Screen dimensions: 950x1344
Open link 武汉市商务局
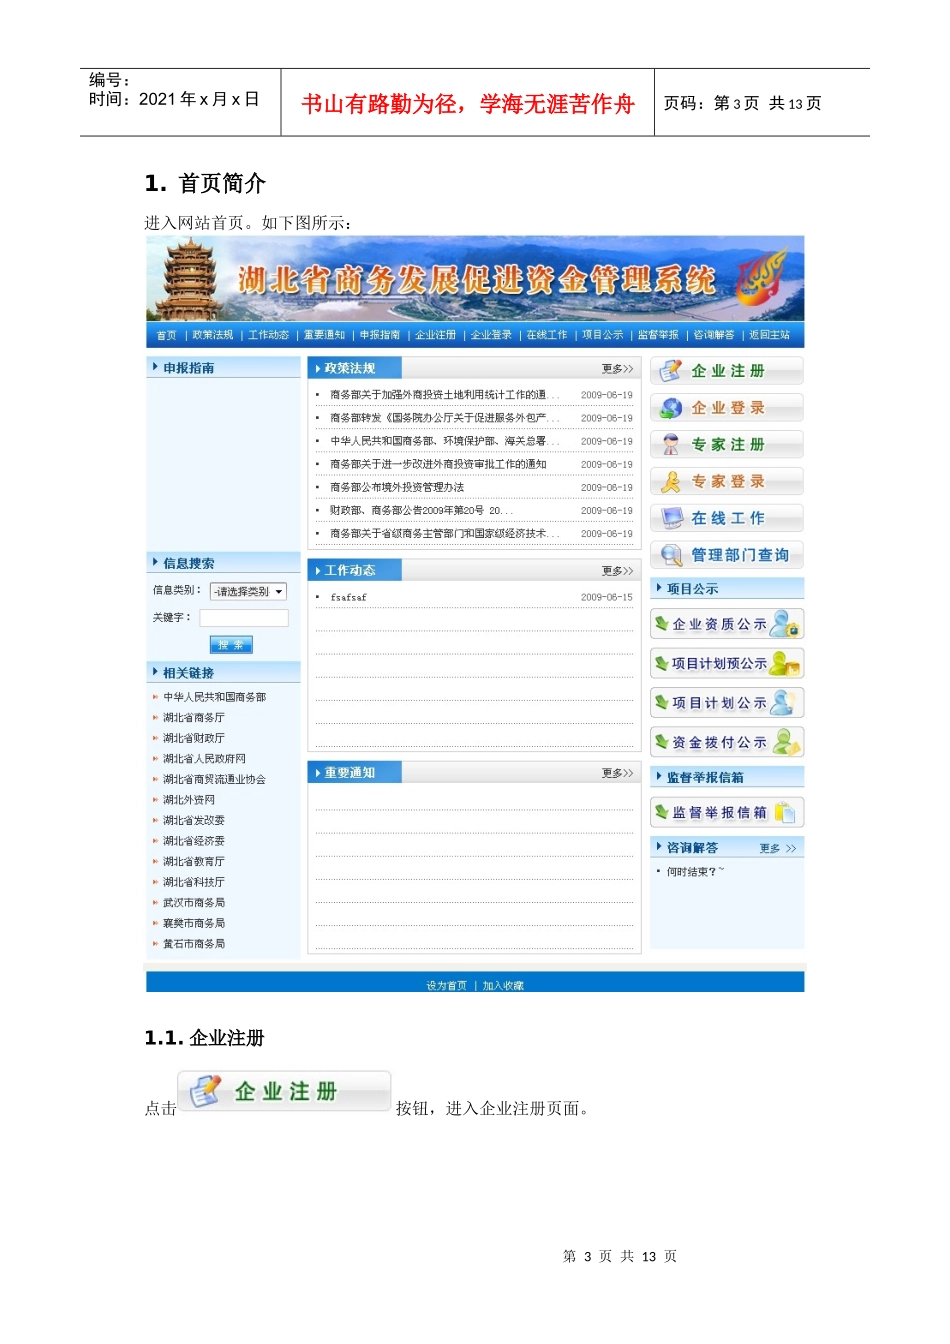(194, 903)
